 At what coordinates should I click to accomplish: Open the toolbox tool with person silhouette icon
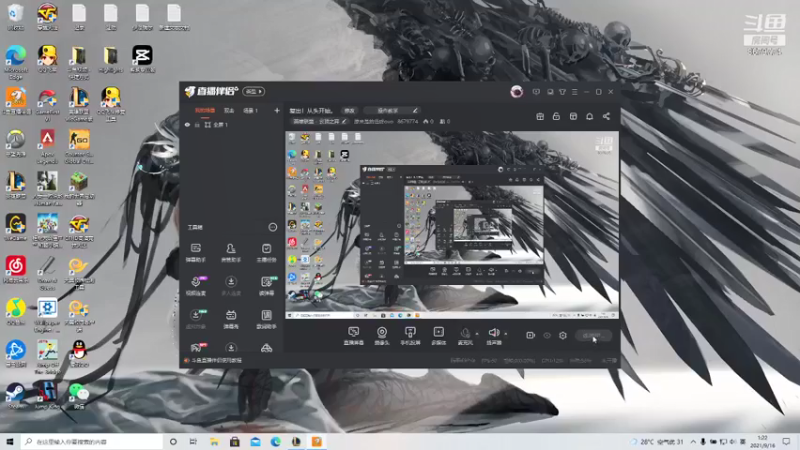[x=231, y=253]
